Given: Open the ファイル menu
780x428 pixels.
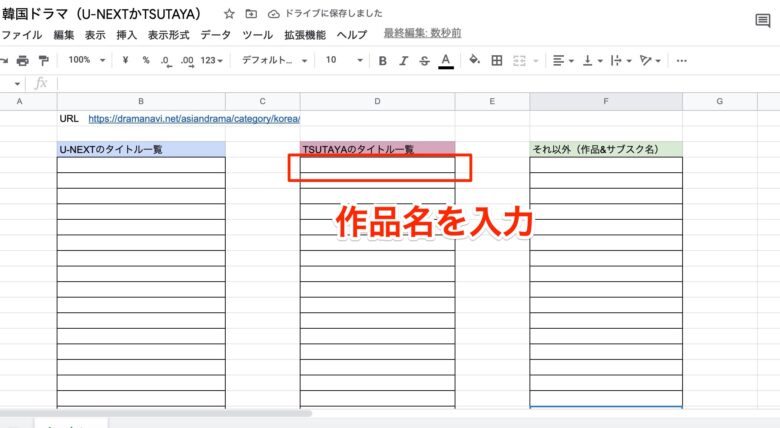Looking at the screenshot, I should click(x=21, y=35).
